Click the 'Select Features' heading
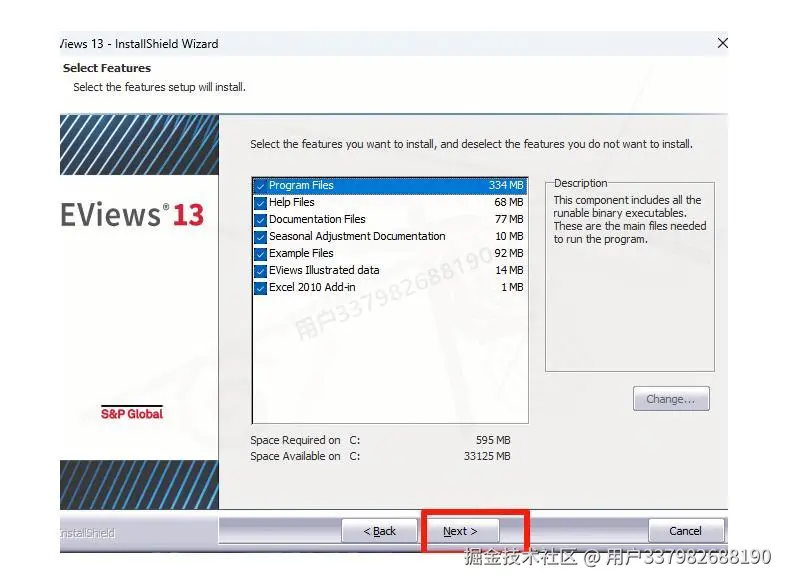The height and width of the screenshot is (584, 788). click(x=107, y=68)
